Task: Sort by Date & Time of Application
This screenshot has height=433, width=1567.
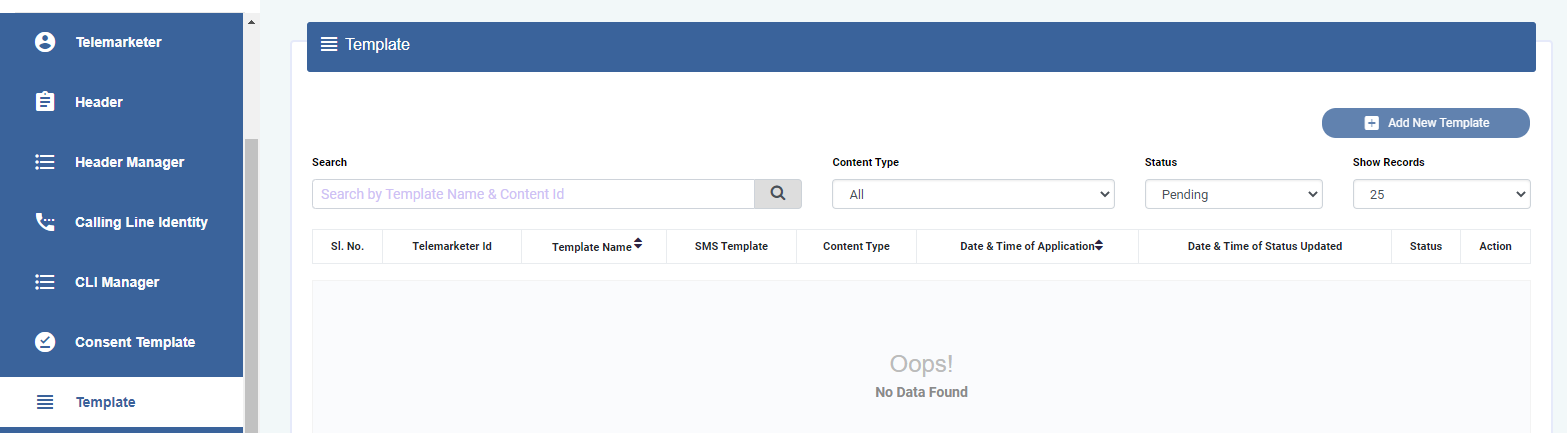Action: tap(1099, 244)
